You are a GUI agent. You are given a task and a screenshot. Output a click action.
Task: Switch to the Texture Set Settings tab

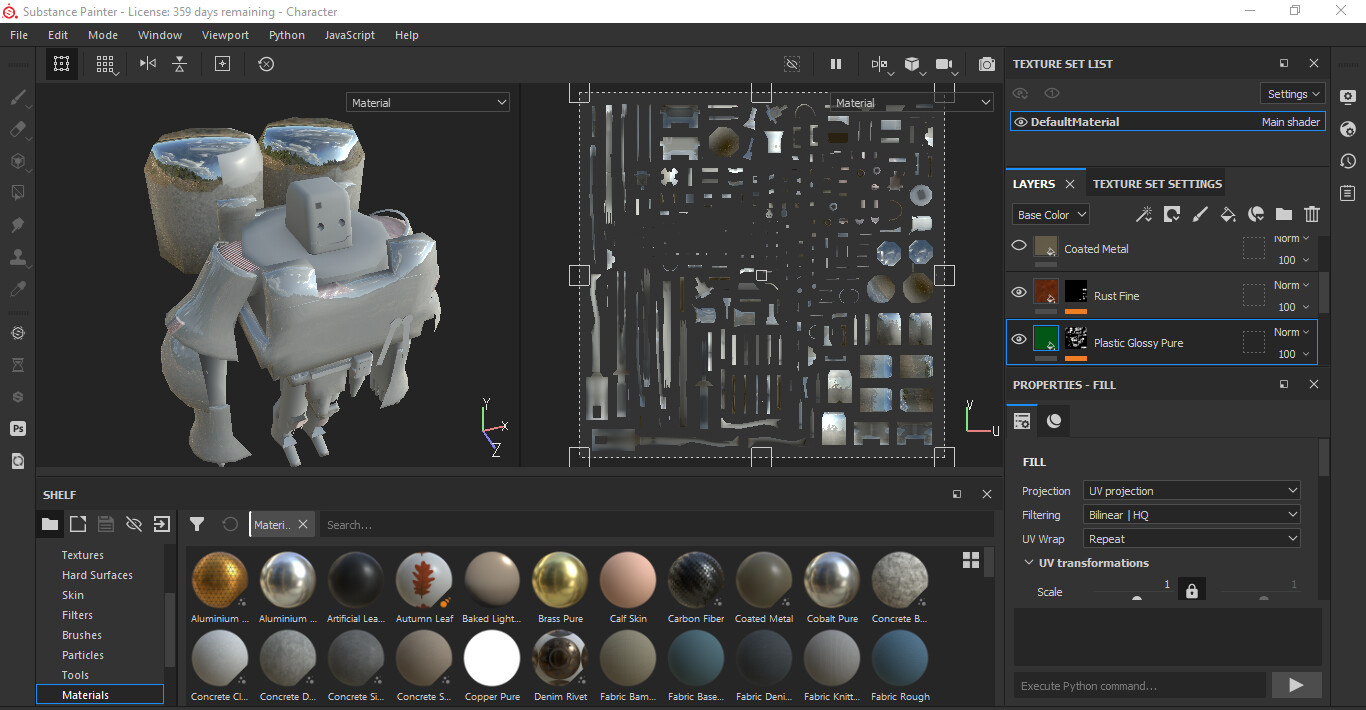(1157, 183)
